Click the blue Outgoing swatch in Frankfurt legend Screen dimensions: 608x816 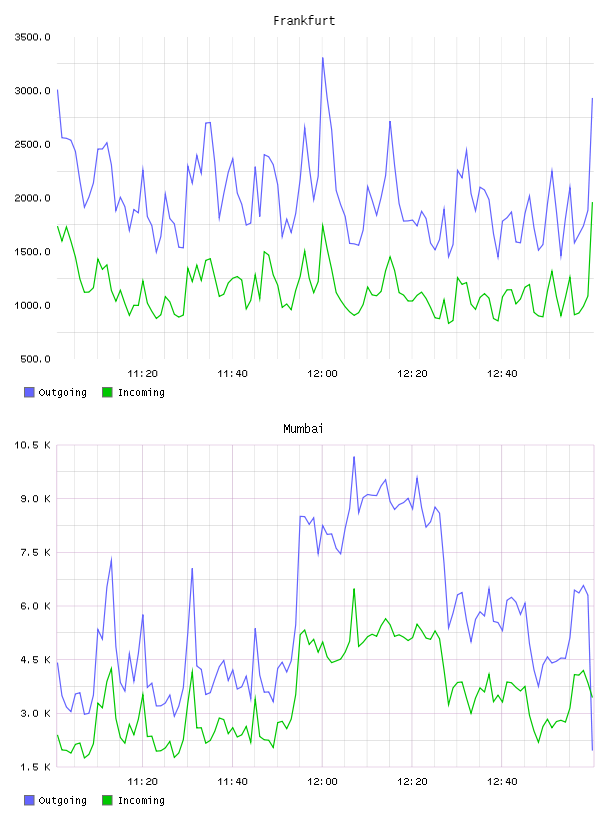click(x=29, y=392)
